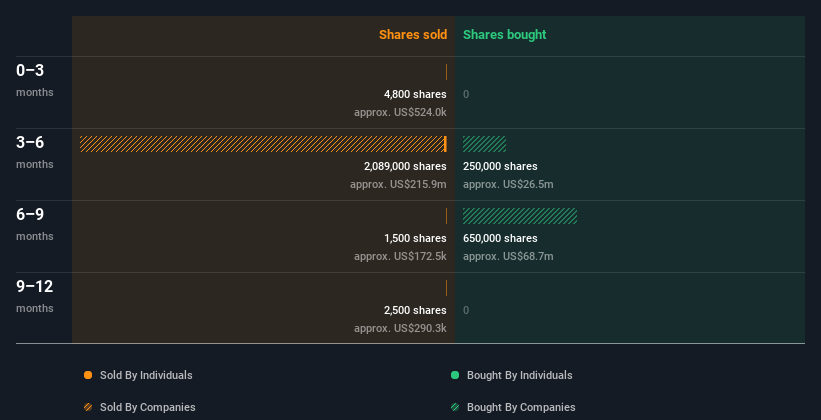
Task: Click the 1,500 shares value
Action: (x=415, y=238)
